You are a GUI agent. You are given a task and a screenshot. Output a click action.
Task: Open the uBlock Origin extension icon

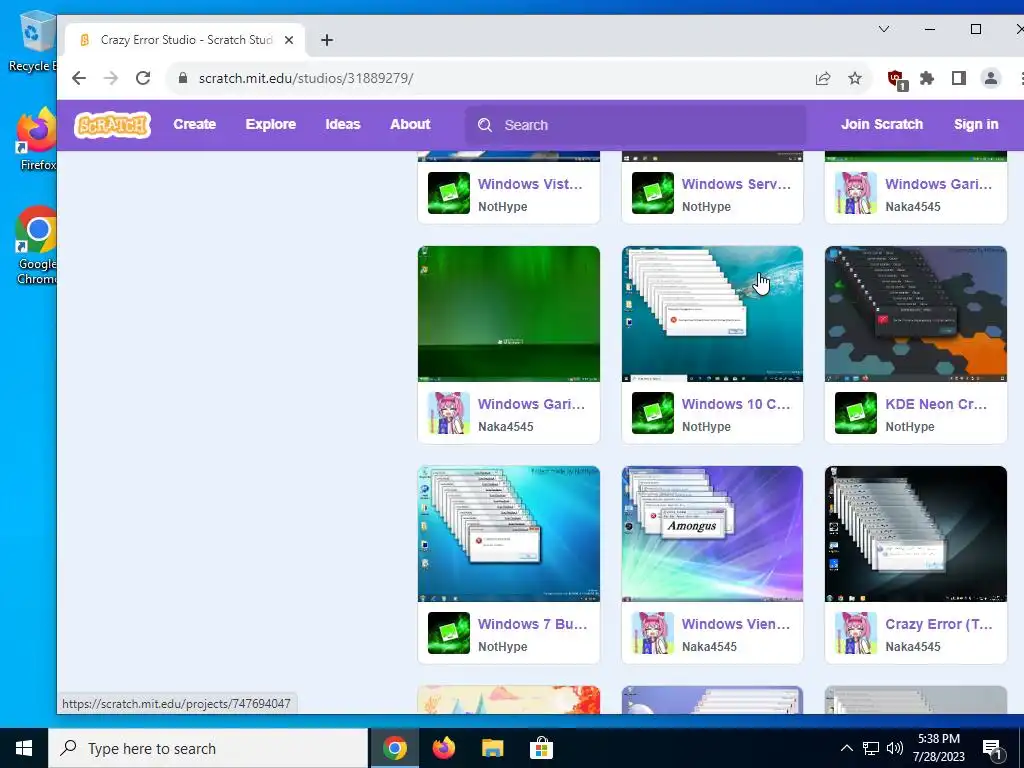[x=897, y=80]
